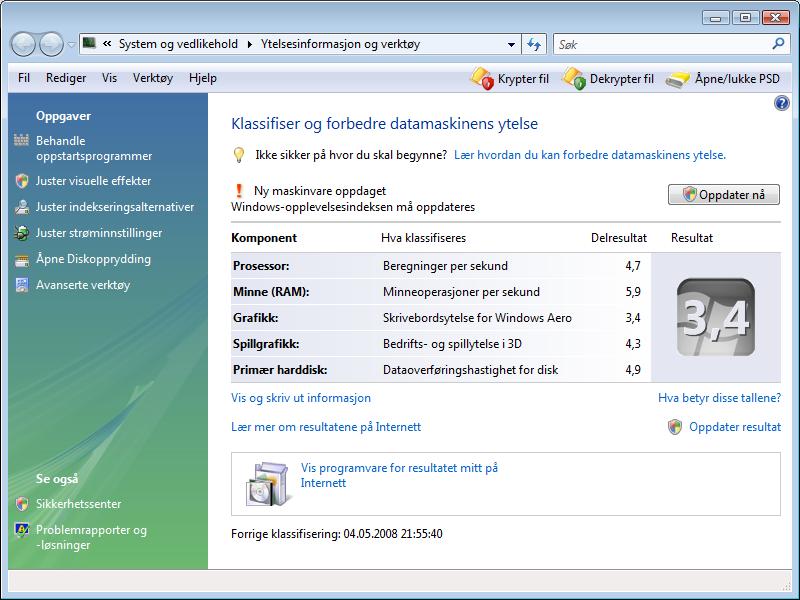Image resolution: width=800 pixels, height=600 pixels.
Task: Click icon beside Juster strøminnstillinger
Action: [22, 233]
